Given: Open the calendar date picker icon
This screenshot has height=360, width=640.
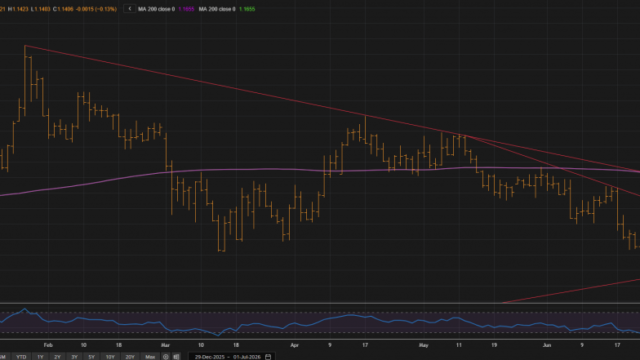Looking at the screenshot, I should 268,357.
